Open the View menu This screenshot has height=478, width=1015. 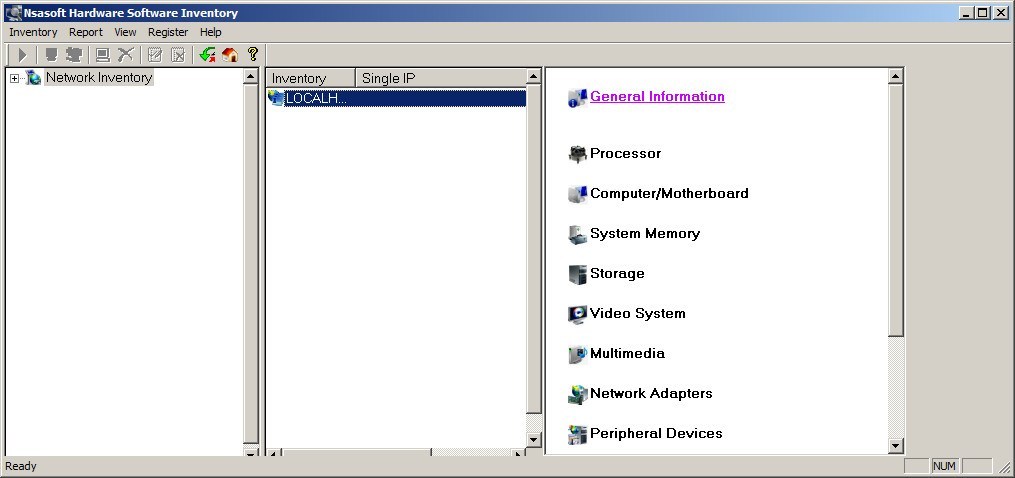click(x=125, y=32)
